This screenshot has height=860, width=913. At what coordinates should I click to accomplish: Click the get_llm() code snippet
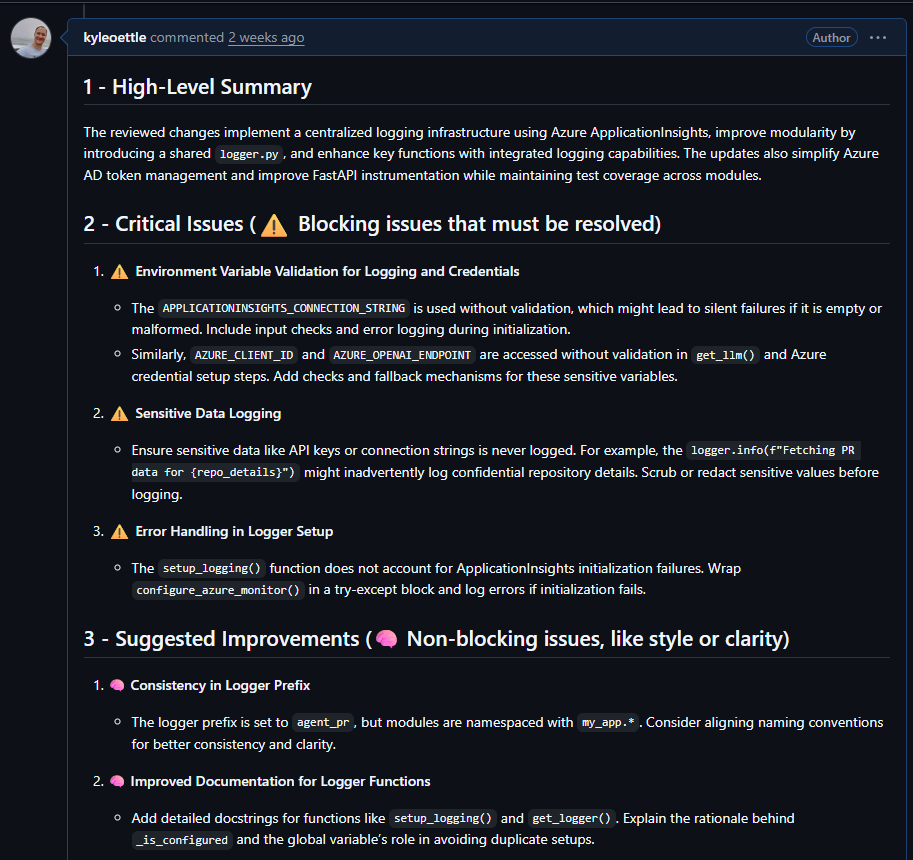click(726, 355)
